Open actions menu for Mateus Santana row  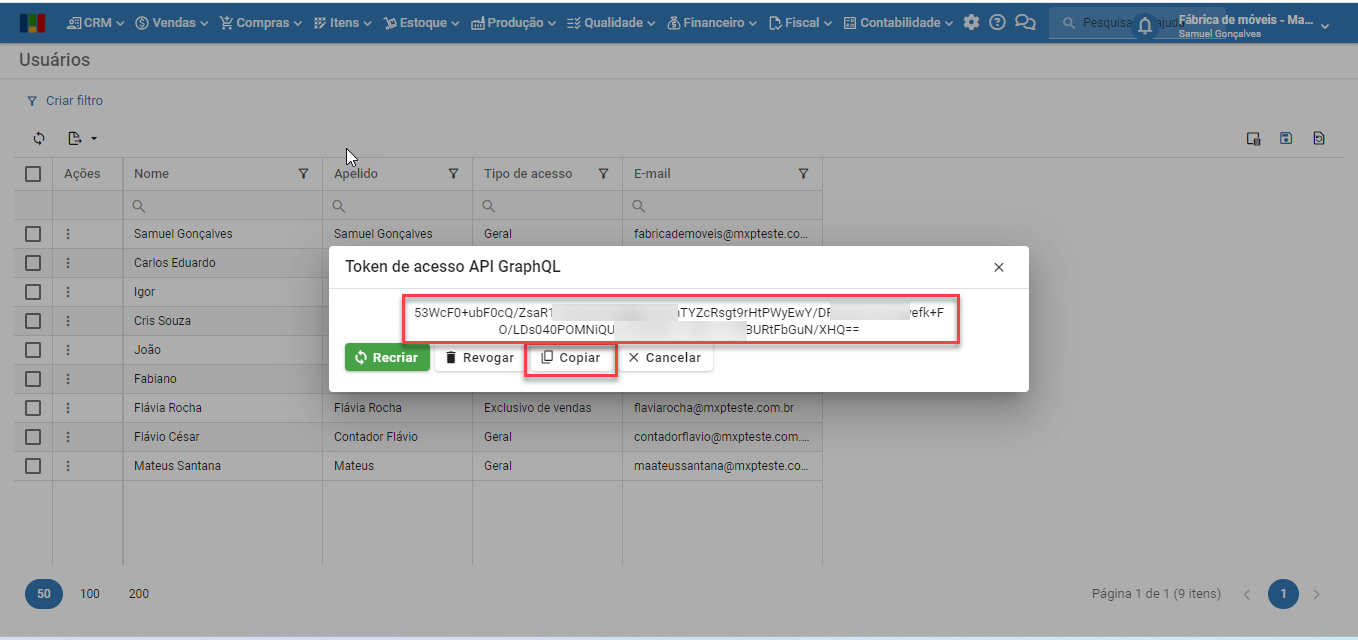[68, 466]
